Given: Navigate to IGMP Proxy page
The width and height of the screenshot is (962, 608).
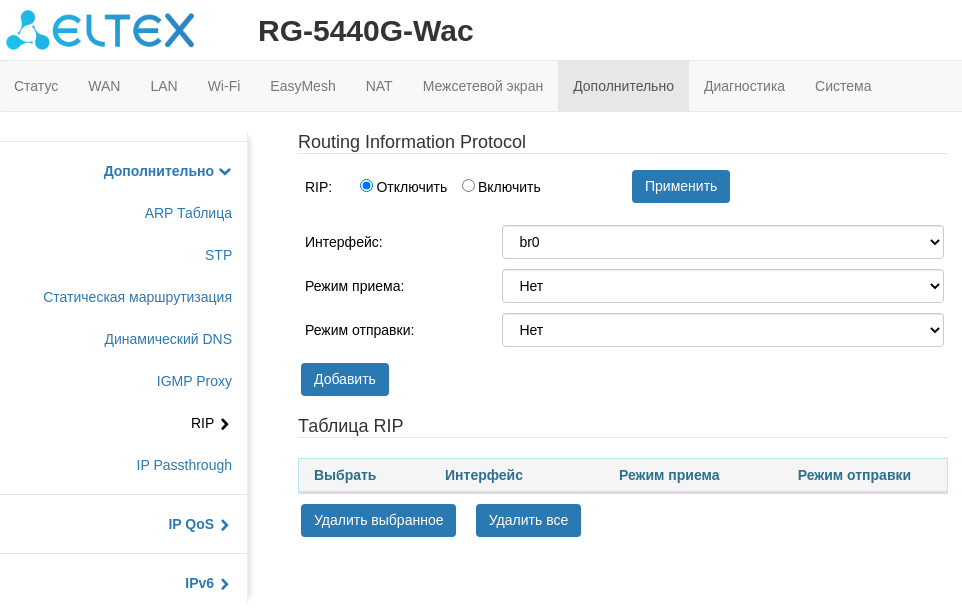Looking at the screenshot, I should [194, 381].
